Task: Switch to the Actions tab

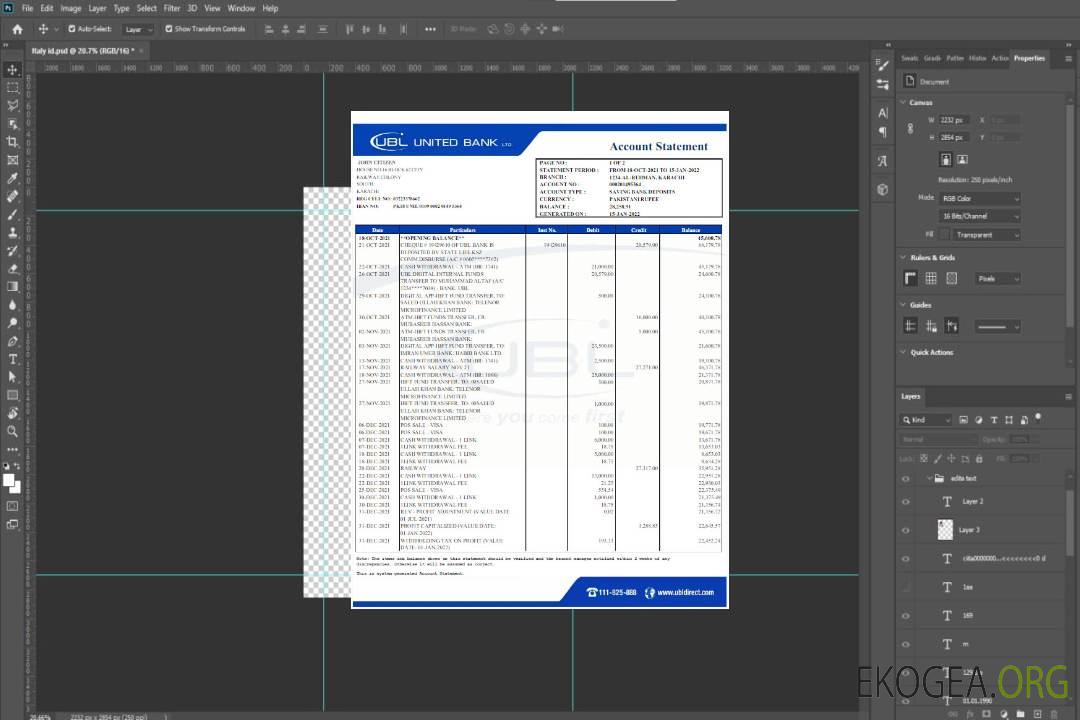Action: click(x=999, y=58)
